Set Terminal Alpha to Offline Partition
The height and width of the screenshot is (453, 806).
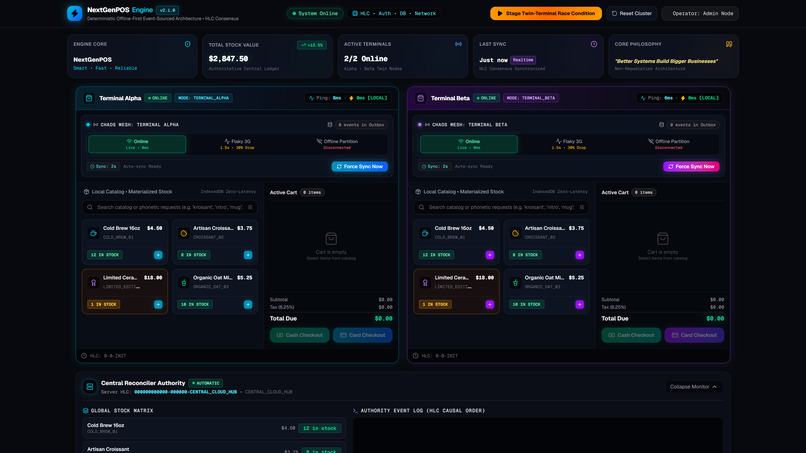pos(337,144)
